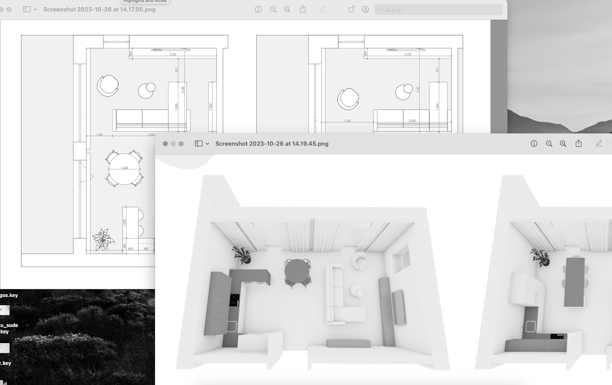Share the 14.19.45 screenshot
The image size is (612, 385).
tap(578, 143)
